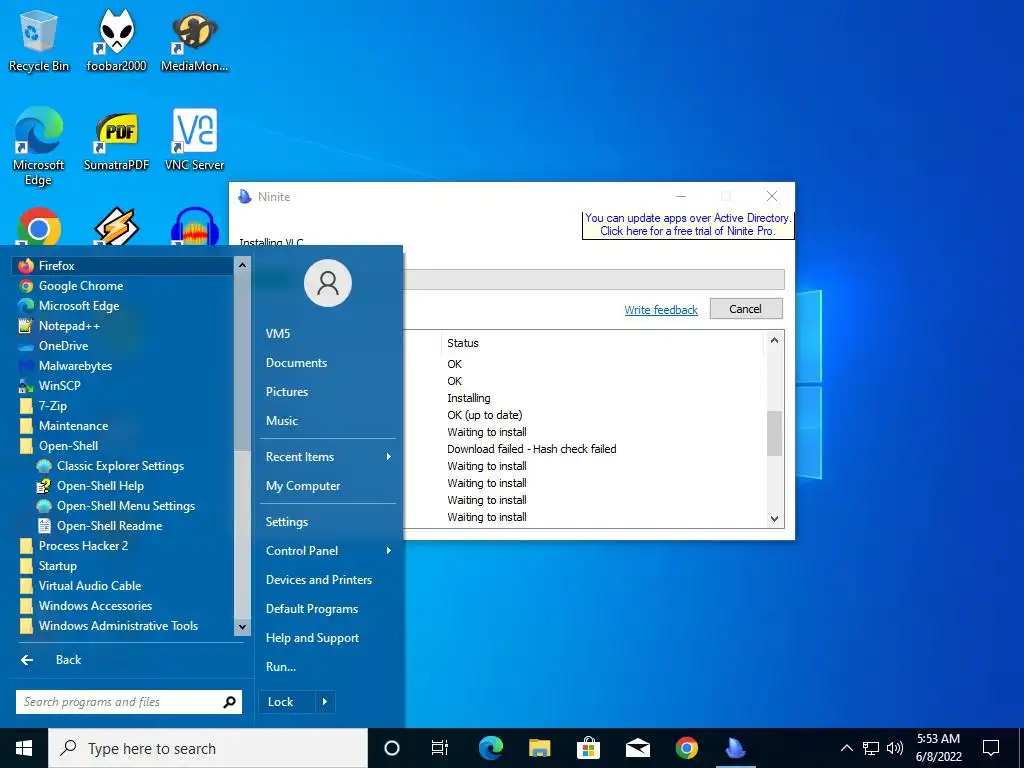The width and height of the screenshot is (1024, 768).
Task: Open the Control Panel submenu
Action: (x=328, y=551)
